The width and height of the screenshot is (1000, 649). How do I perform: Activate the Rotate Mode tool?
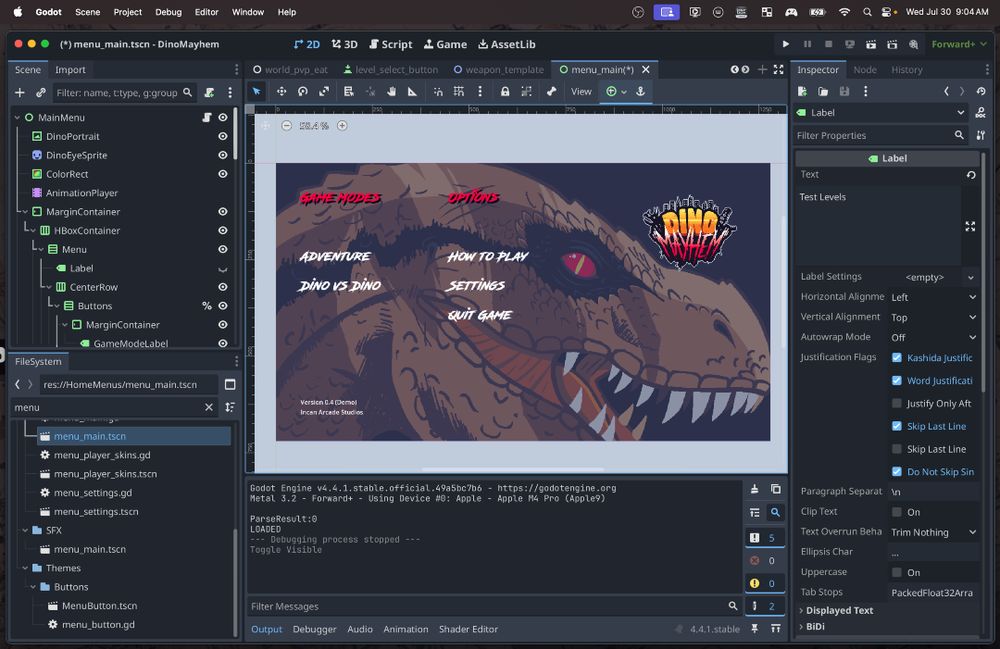[302, 91]
